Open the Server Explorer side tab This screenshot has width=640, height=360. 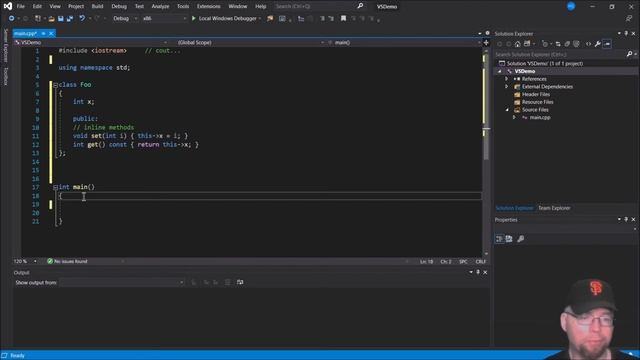pos(6,45)
